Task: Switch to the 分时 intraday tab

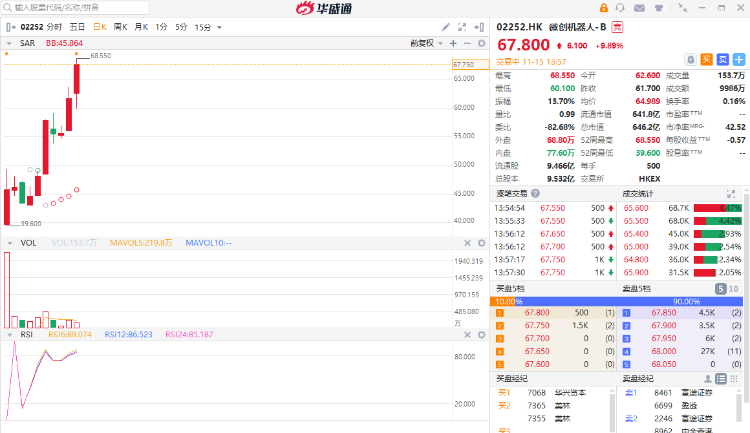Action: (x=54, y=26)
